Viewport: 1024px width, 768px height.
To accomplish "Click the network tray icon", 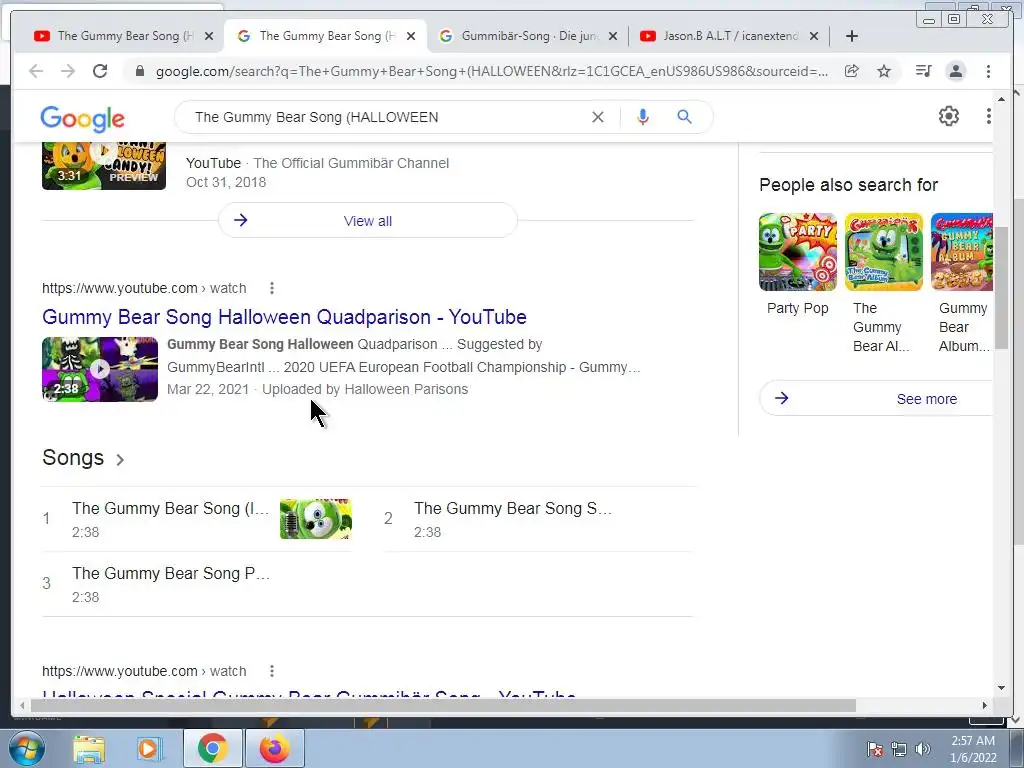I will click(899, 749).
